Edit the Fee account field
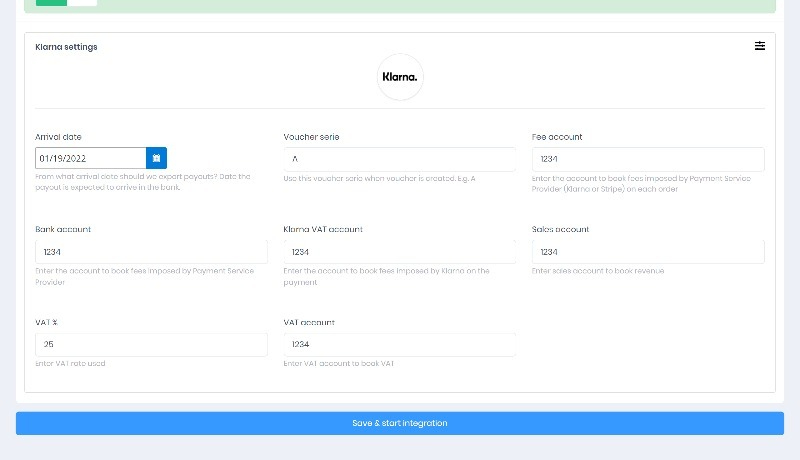This screenshot has width=800, height=460. [x=648, y=159]
